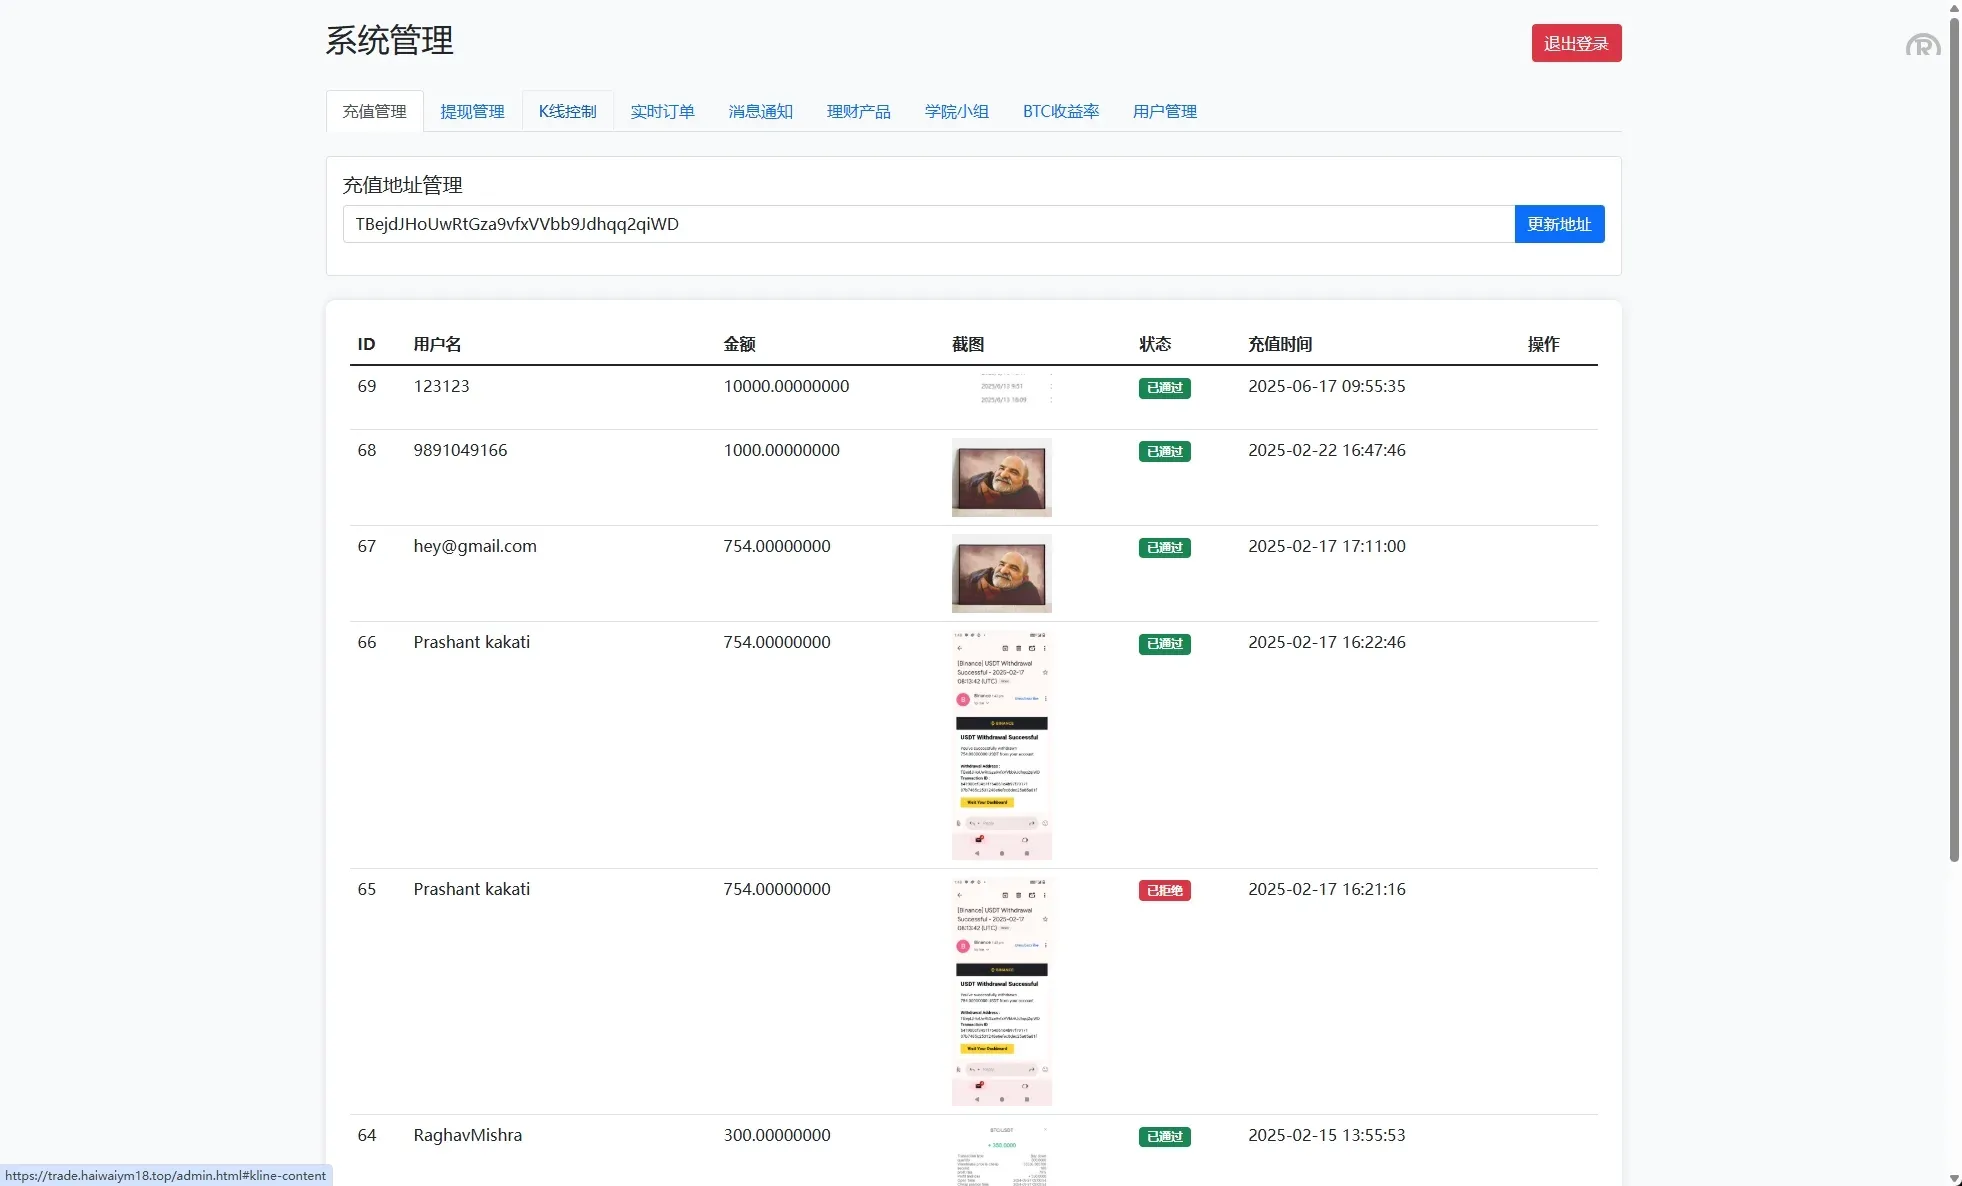Image resolution: width=1962 pixels, height=1186 pixels.
Task: Click the 退出登录 logout button
Action: click(1576, 43)
